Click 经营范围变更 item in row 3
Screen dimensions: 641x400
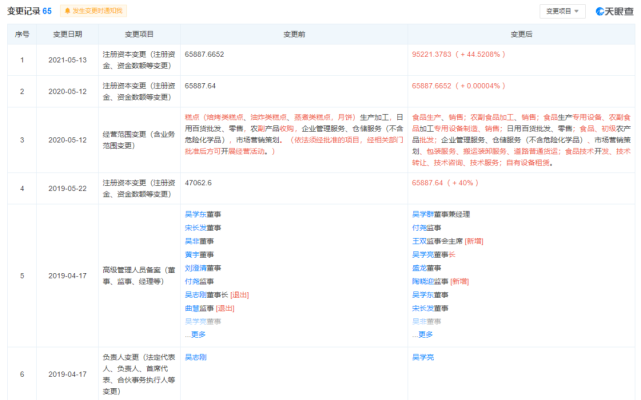pyautogui.click(x=139, y=140)
